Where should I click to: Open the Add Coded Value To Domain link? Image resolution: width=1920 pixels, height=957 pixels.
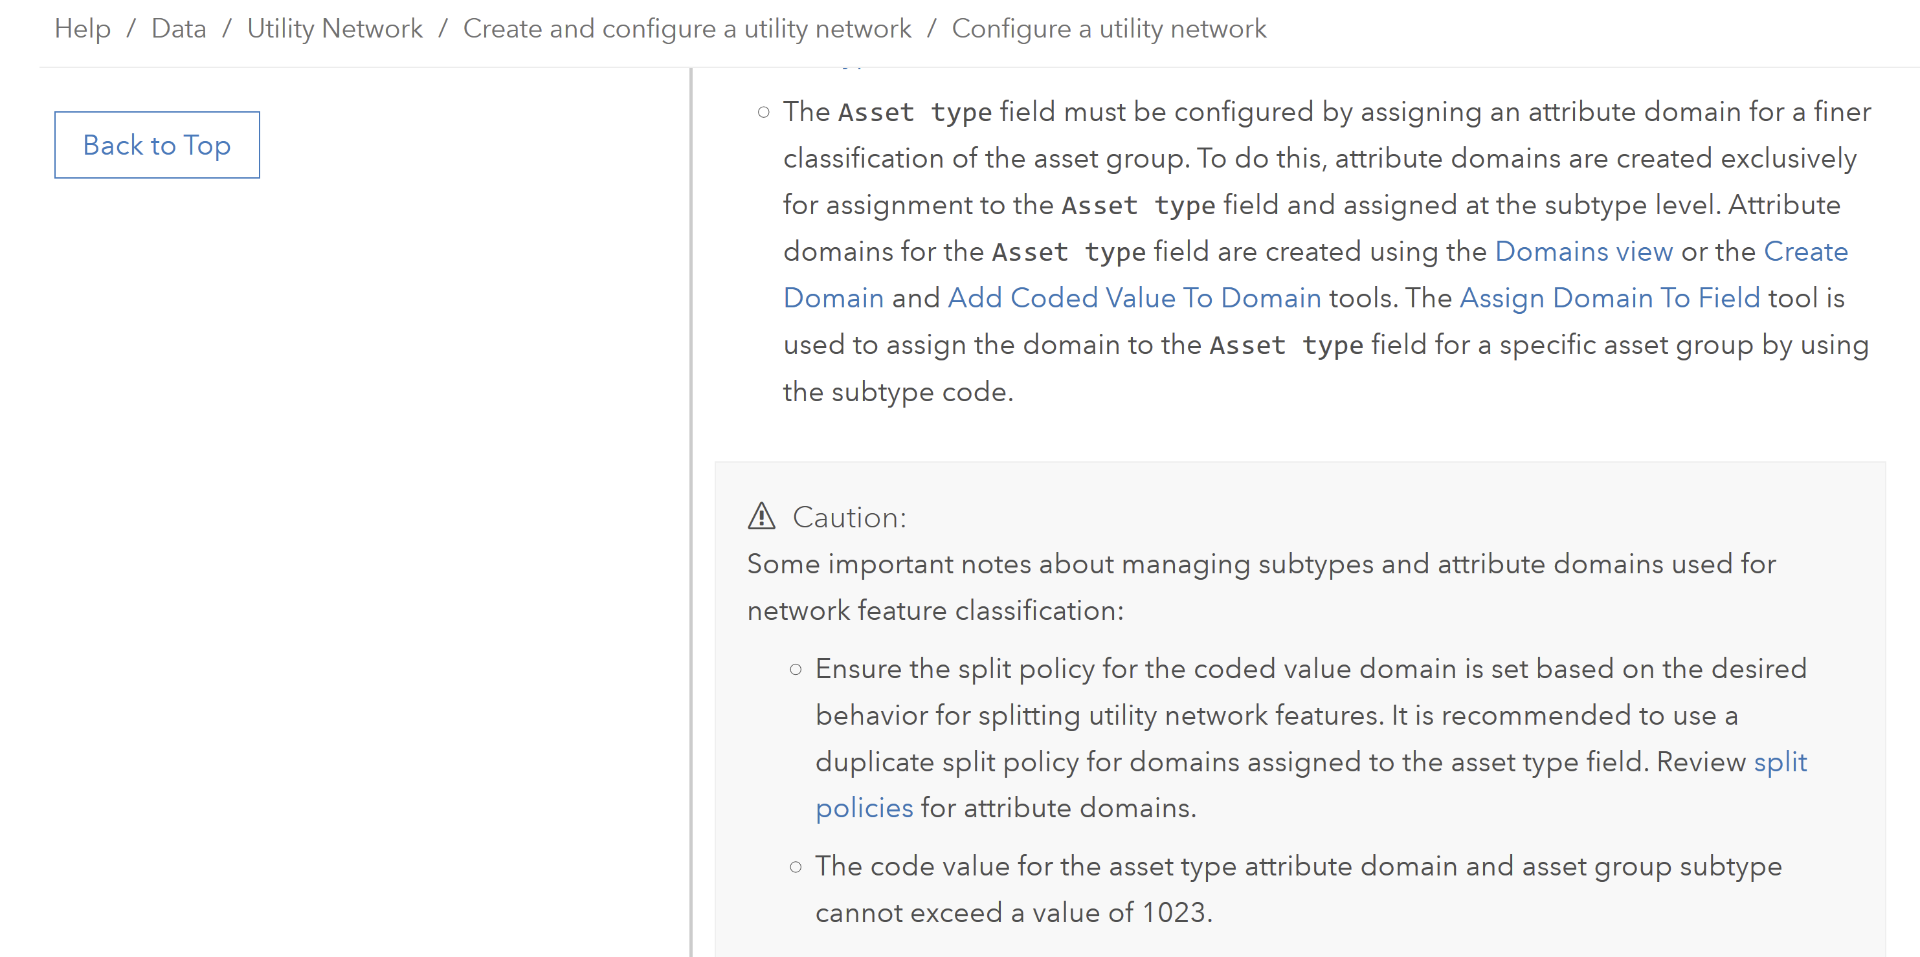click(x=1134, y=298)
